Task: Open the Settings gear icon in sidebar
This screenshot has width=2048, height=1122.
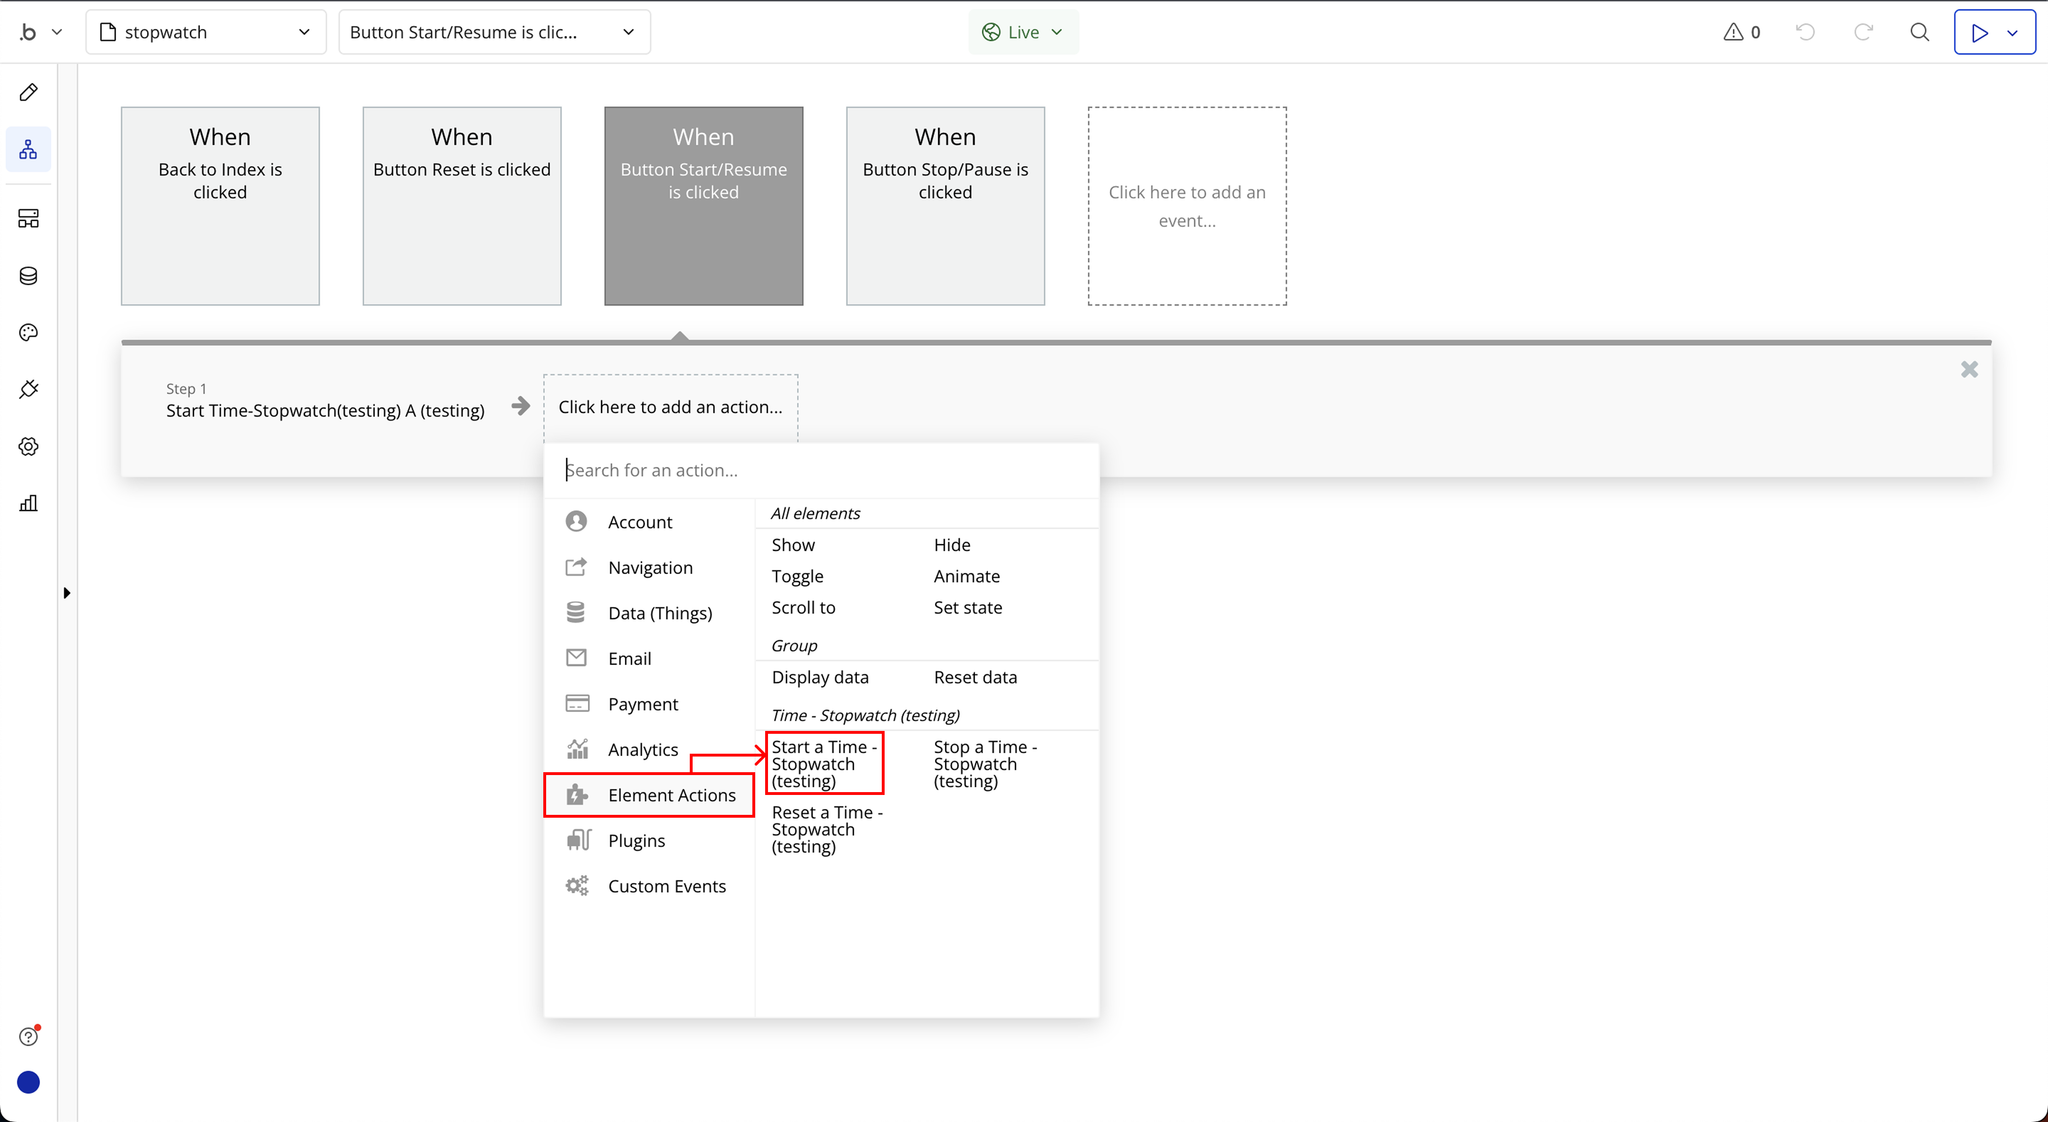Action: [28, 446]
